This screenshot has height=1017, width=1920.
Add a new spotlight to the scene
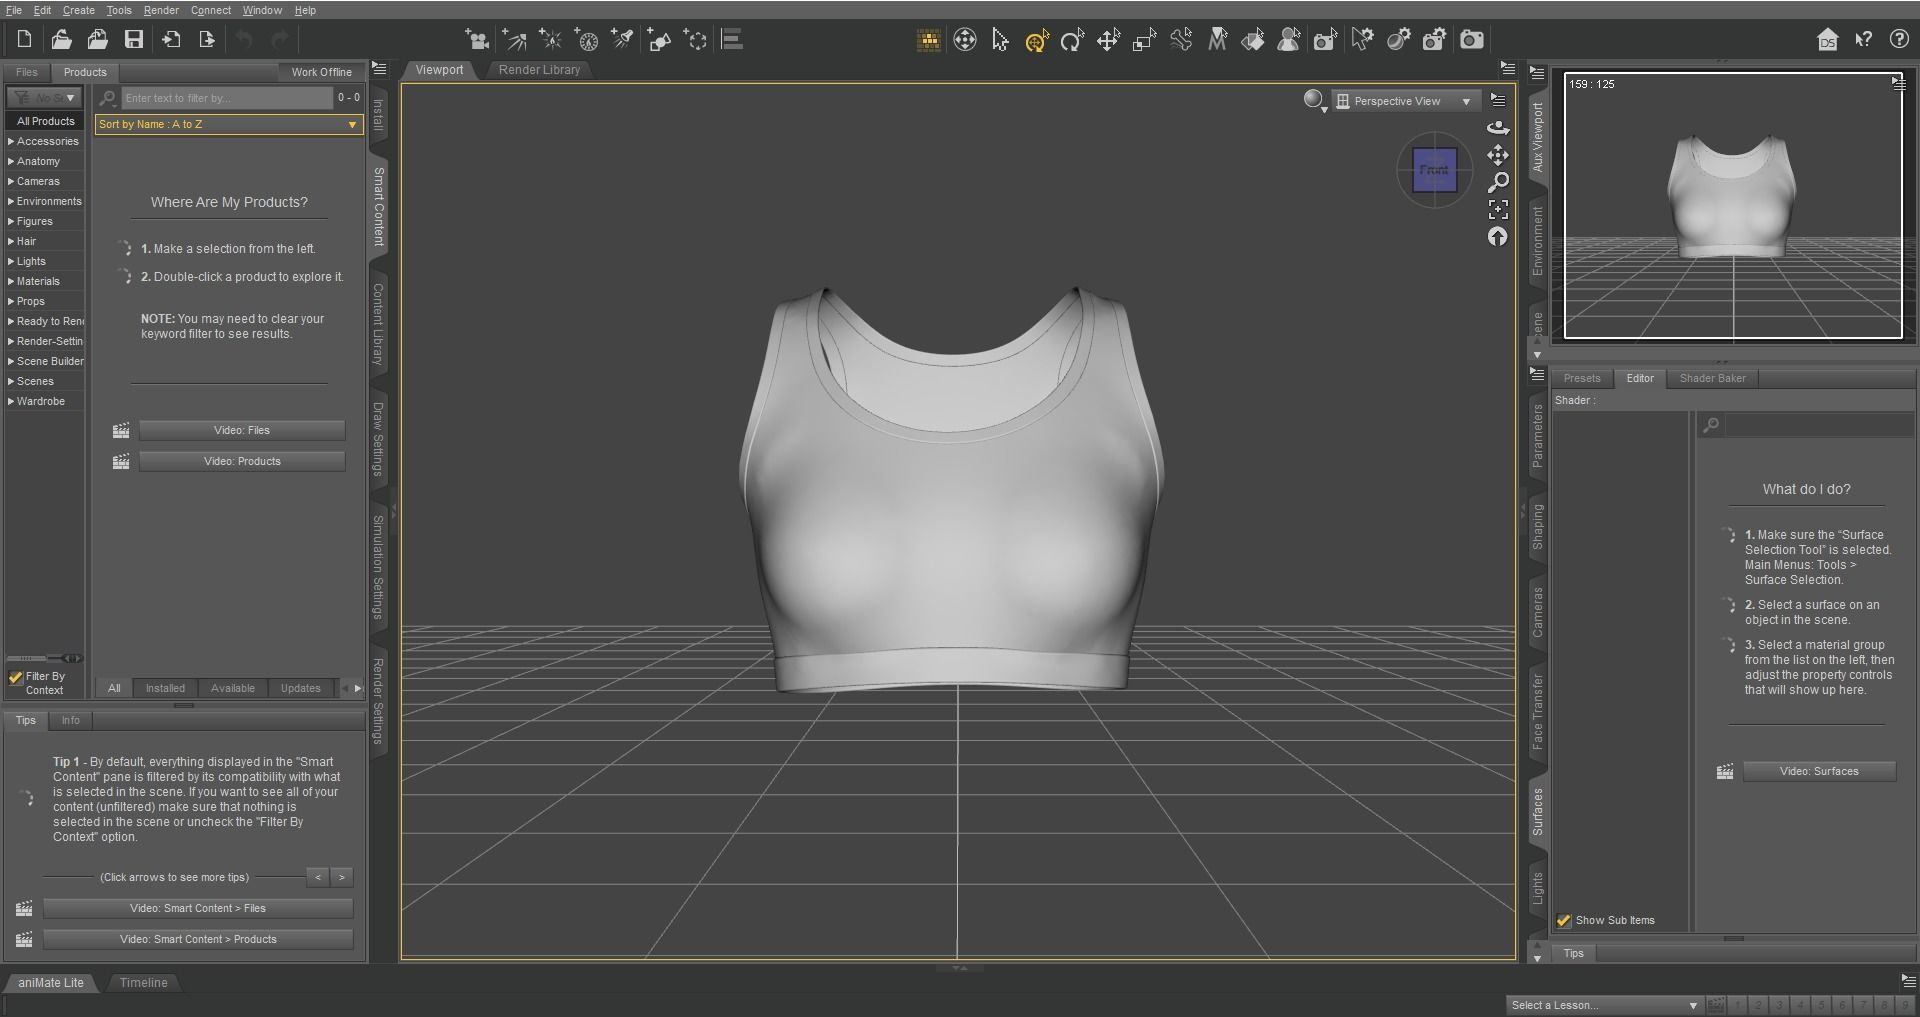point(622,40)
